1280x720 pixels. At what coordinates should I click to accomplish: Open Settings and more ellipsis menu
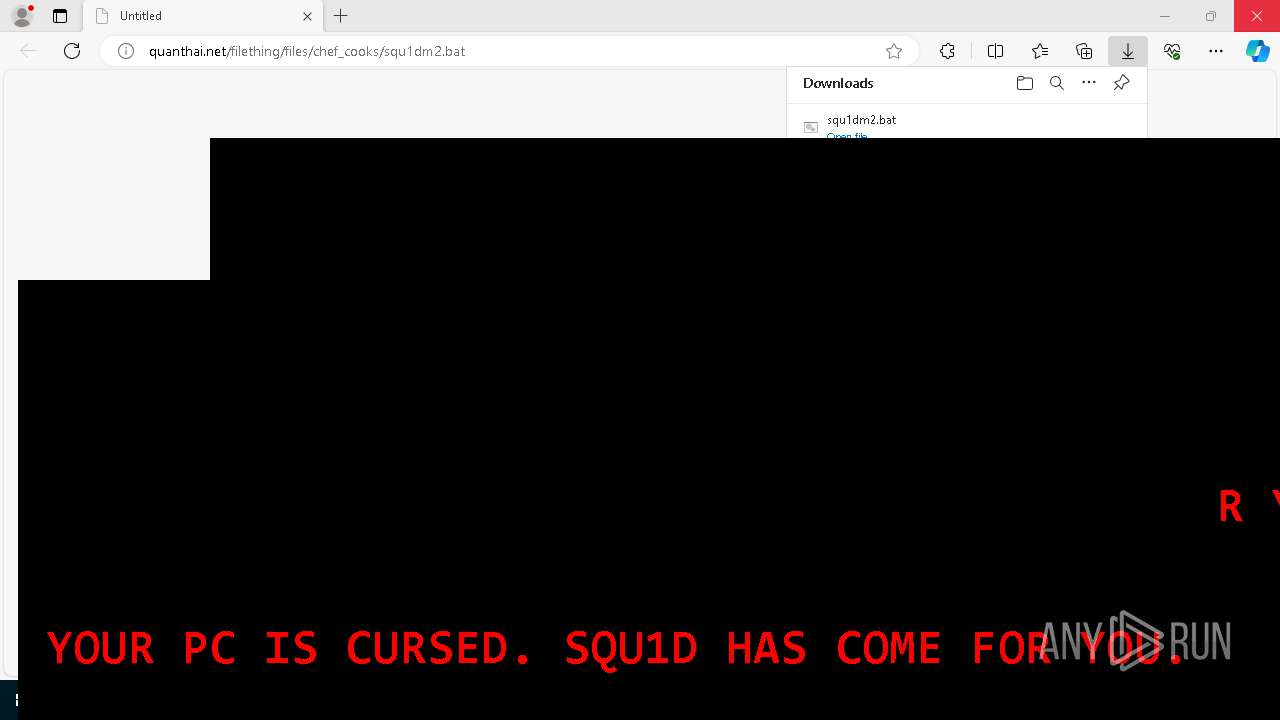[x=1216, y=51]
